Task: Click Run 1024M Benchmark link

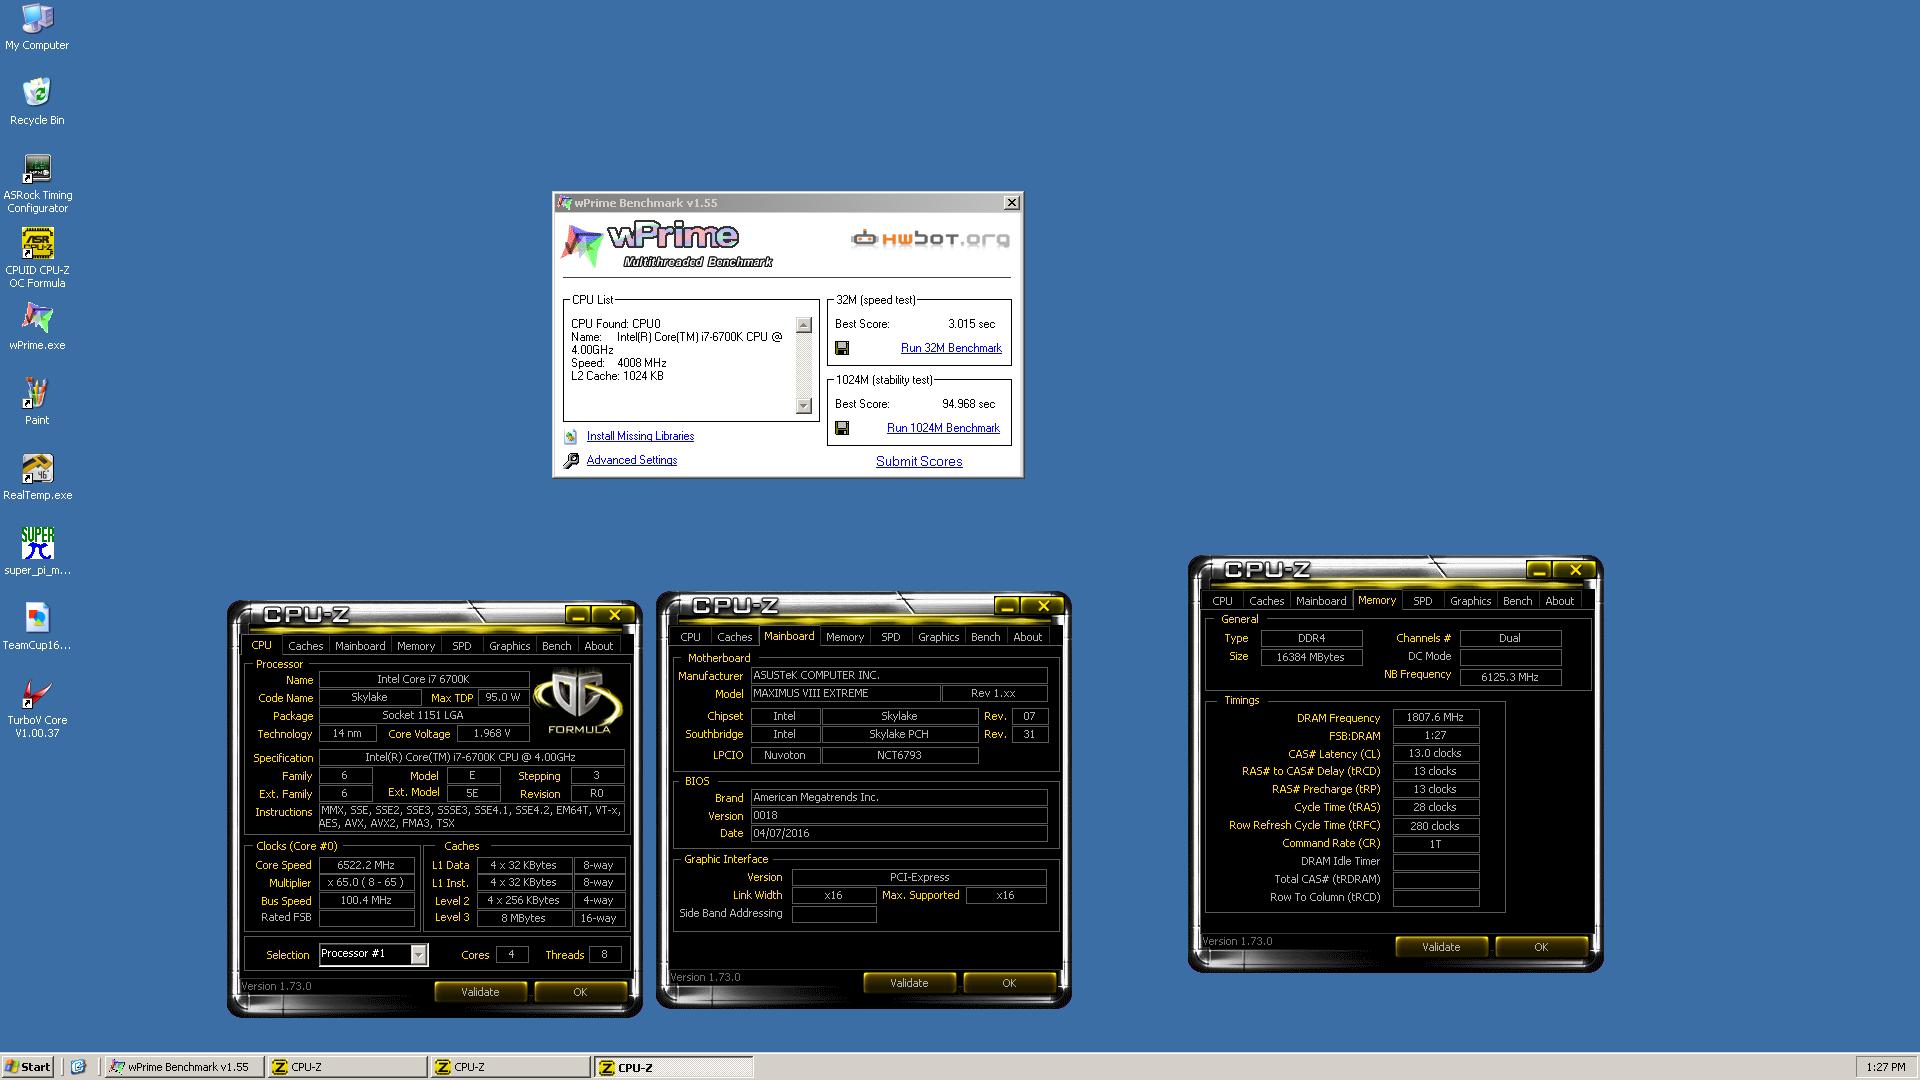Action: pos(943,428)
